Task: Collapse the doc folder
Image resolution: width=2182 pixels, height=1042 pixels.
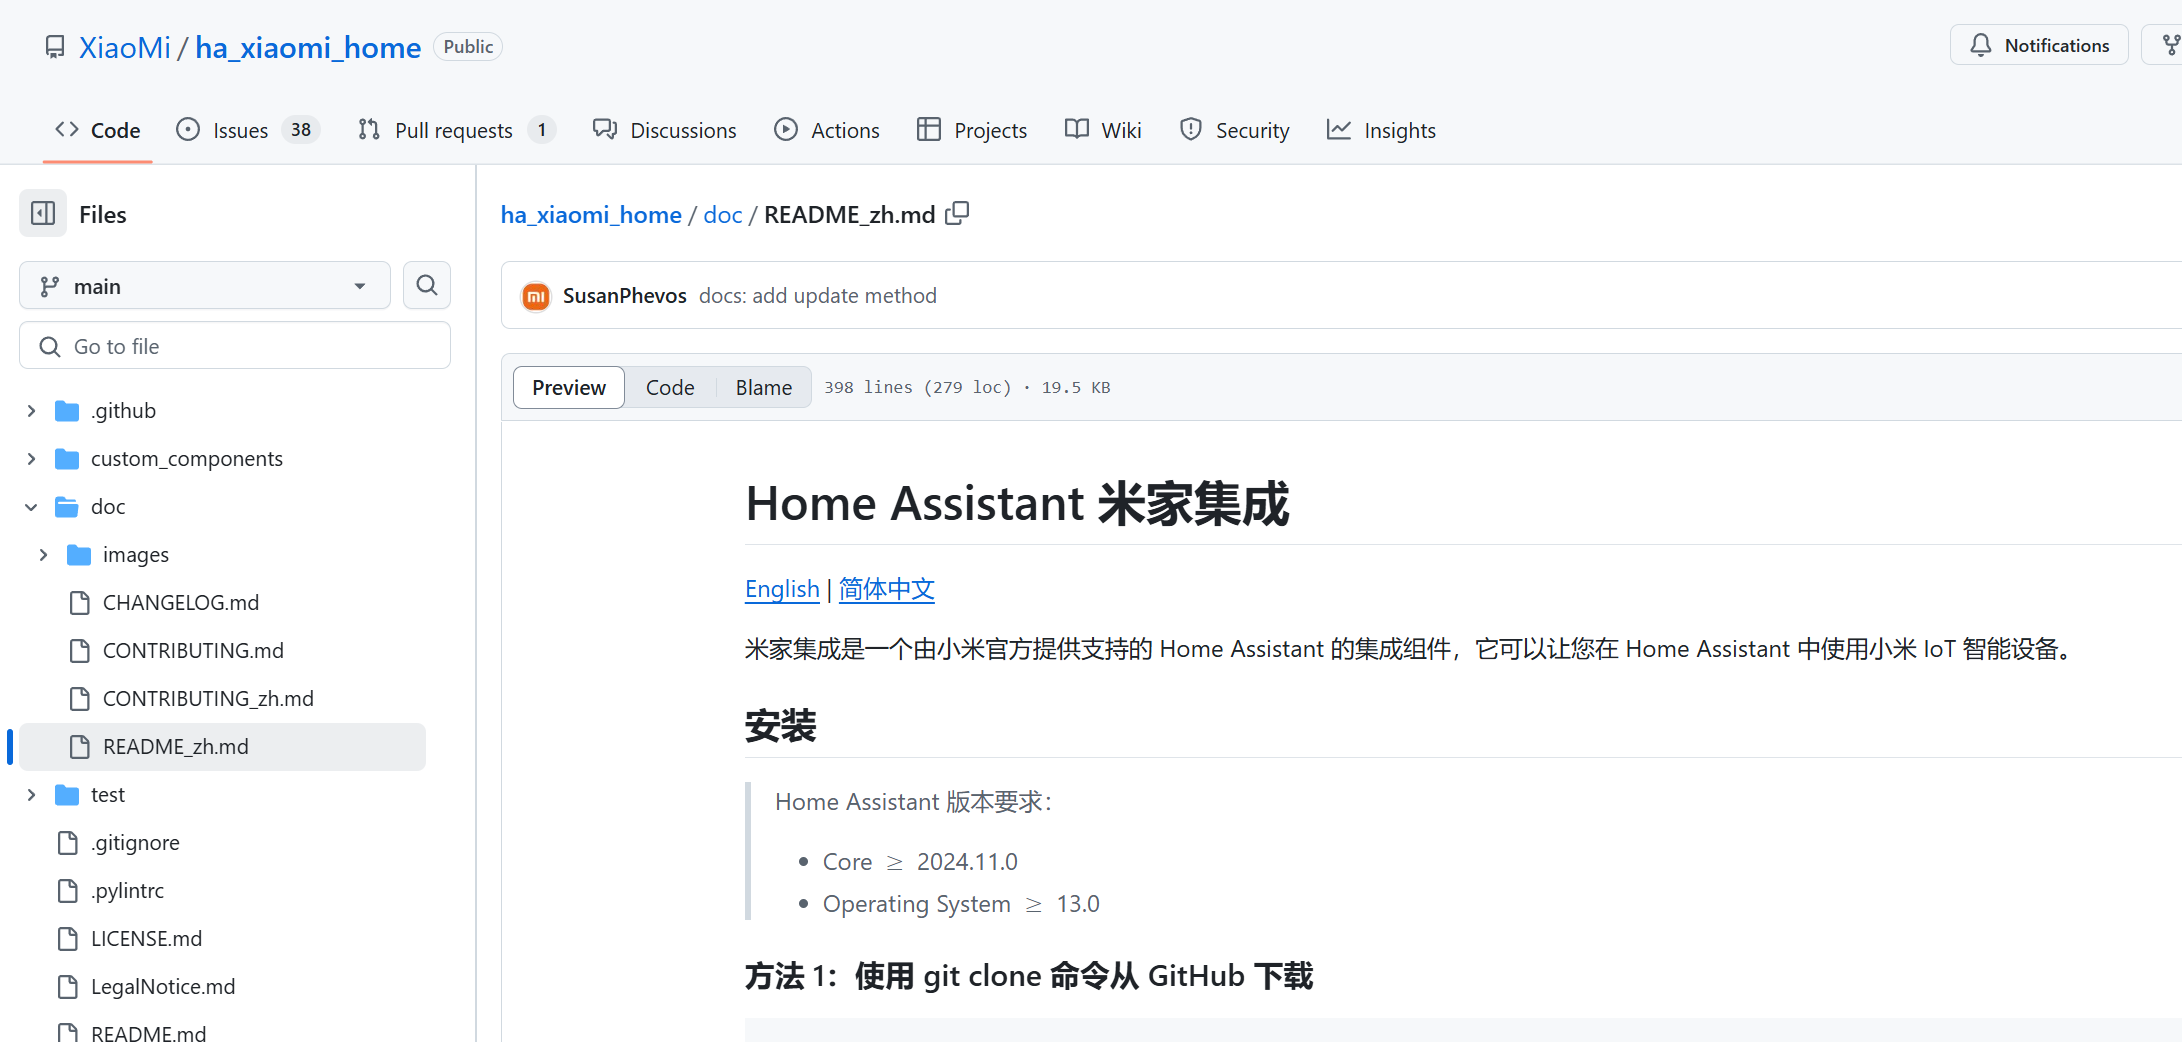Action: 31,507
